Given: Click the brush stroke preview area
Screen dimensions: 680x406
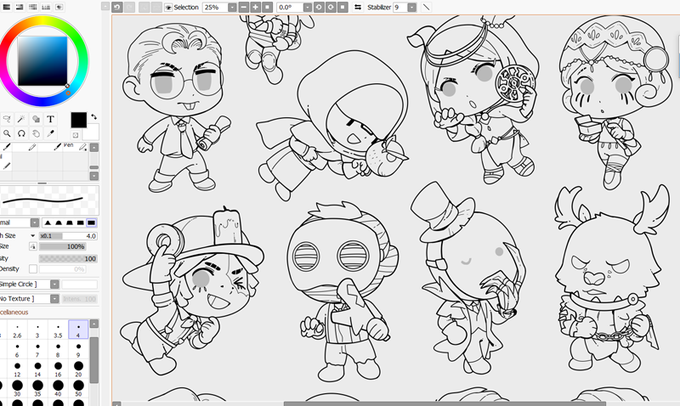Looking at the screenshot, I should click(49, 200).
